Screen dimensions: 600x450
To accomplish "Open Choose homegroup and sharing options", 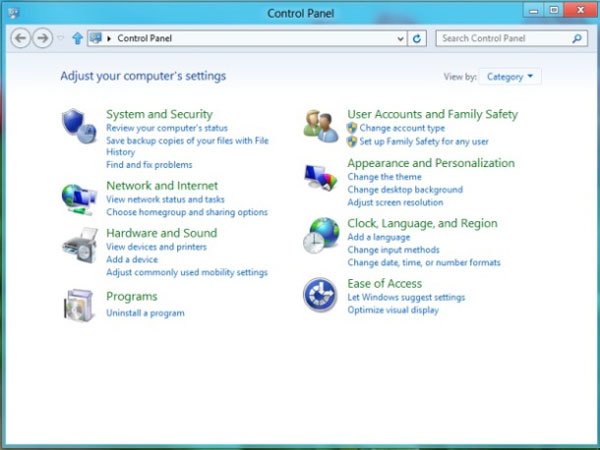I will tap(187, 212).
